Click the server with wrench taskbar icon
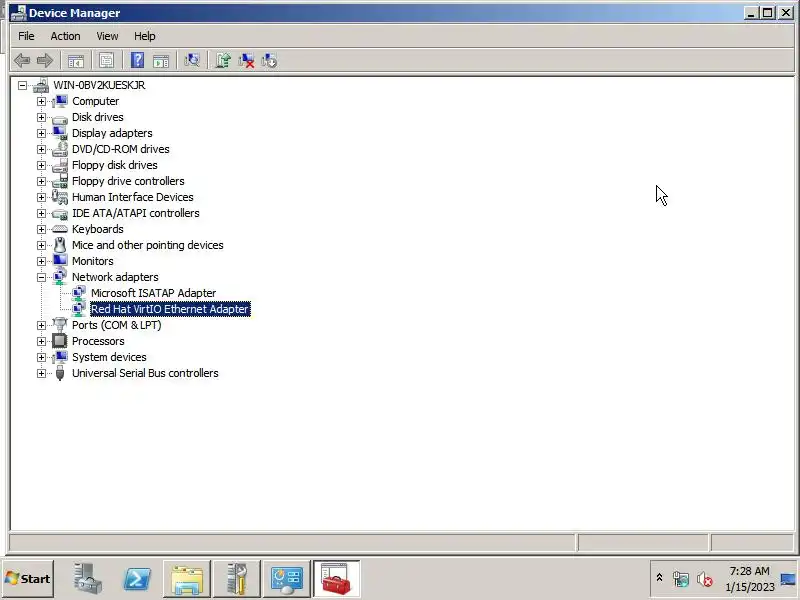The width and height of the screenshot is (800, 600). pyautogui.click(x=237, y=579)
